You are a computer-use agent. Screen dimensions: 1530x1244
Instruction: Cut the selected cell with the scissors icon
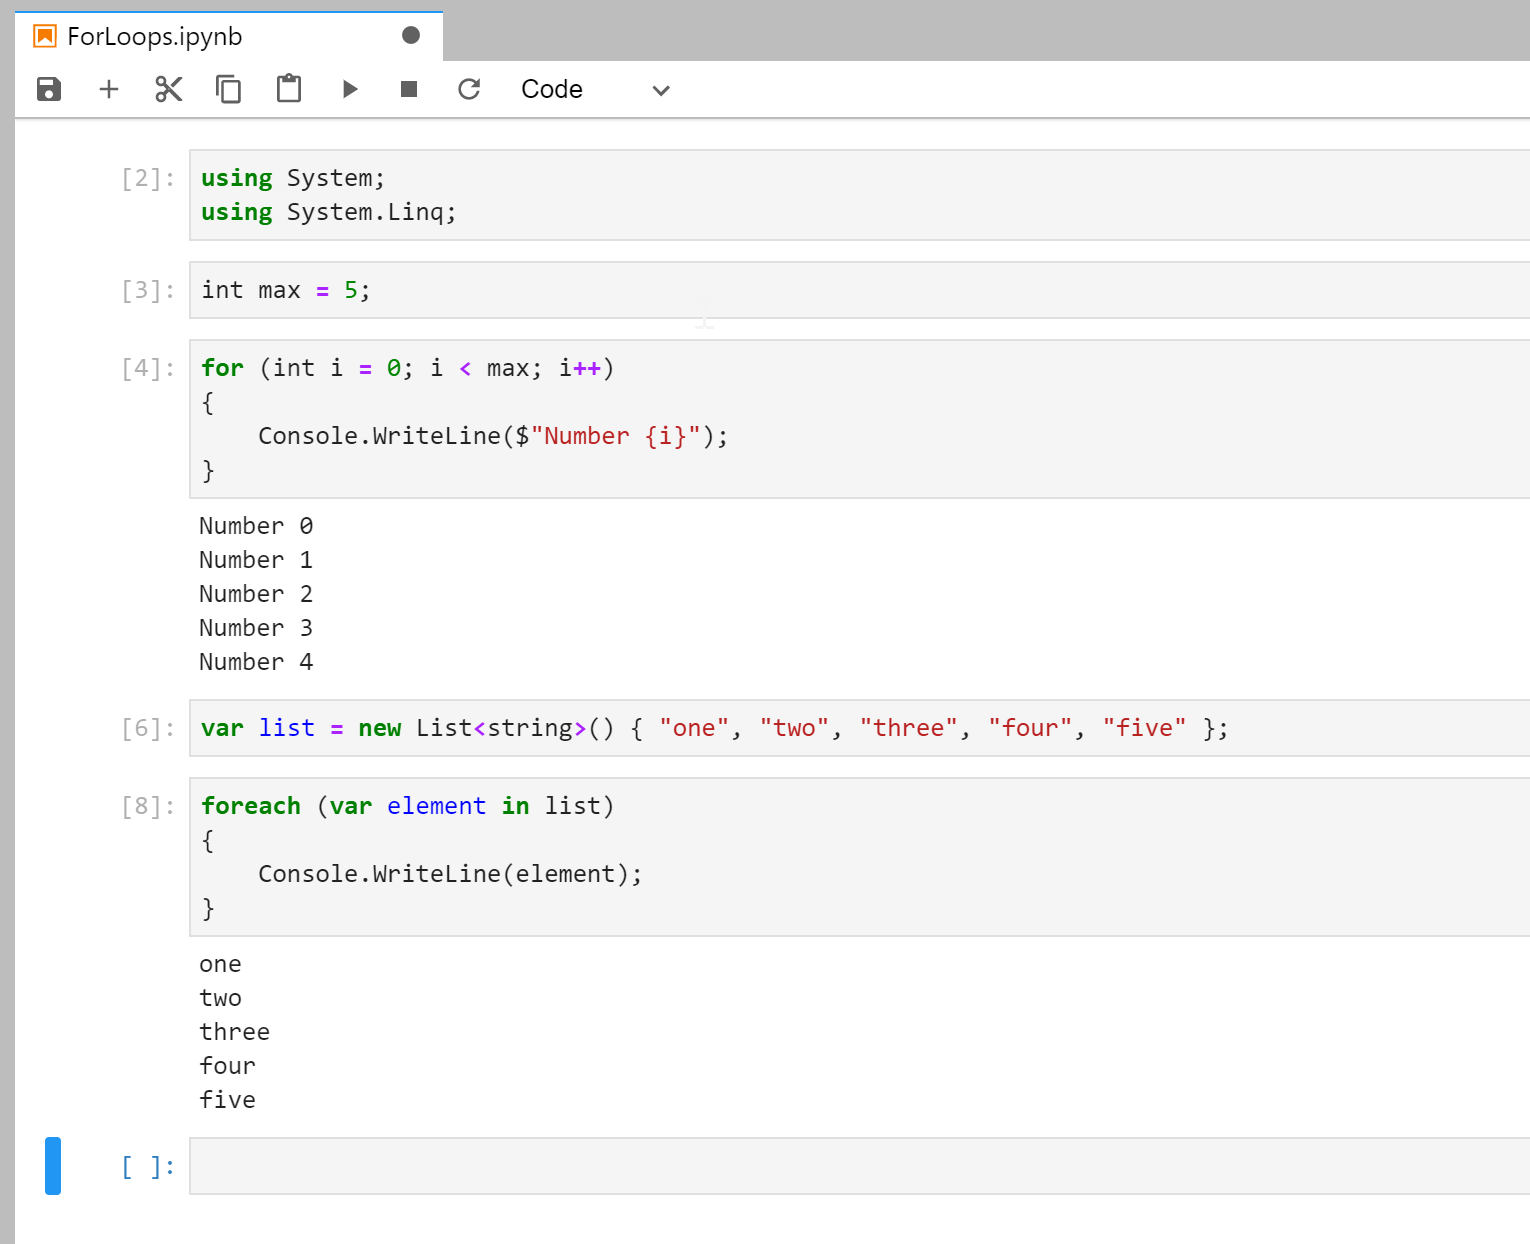169,89
